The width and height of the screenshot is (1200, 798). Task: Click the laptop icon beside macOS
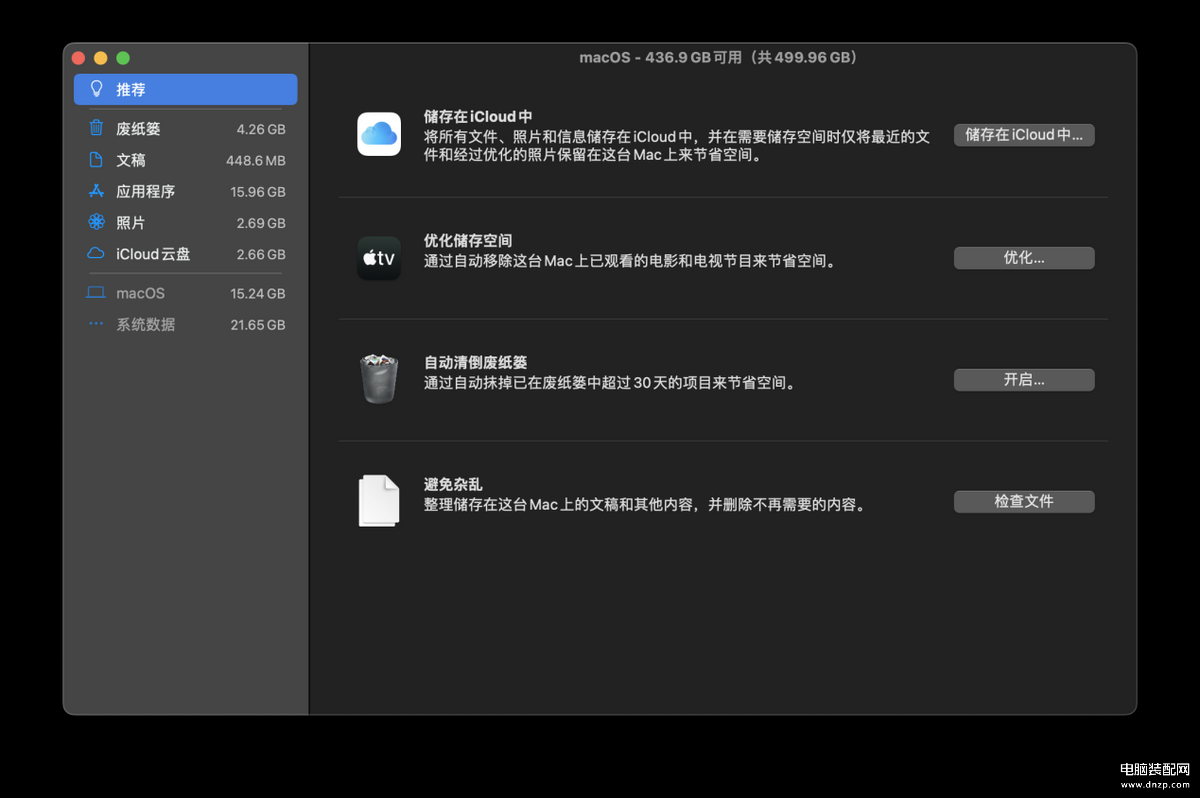96,293
